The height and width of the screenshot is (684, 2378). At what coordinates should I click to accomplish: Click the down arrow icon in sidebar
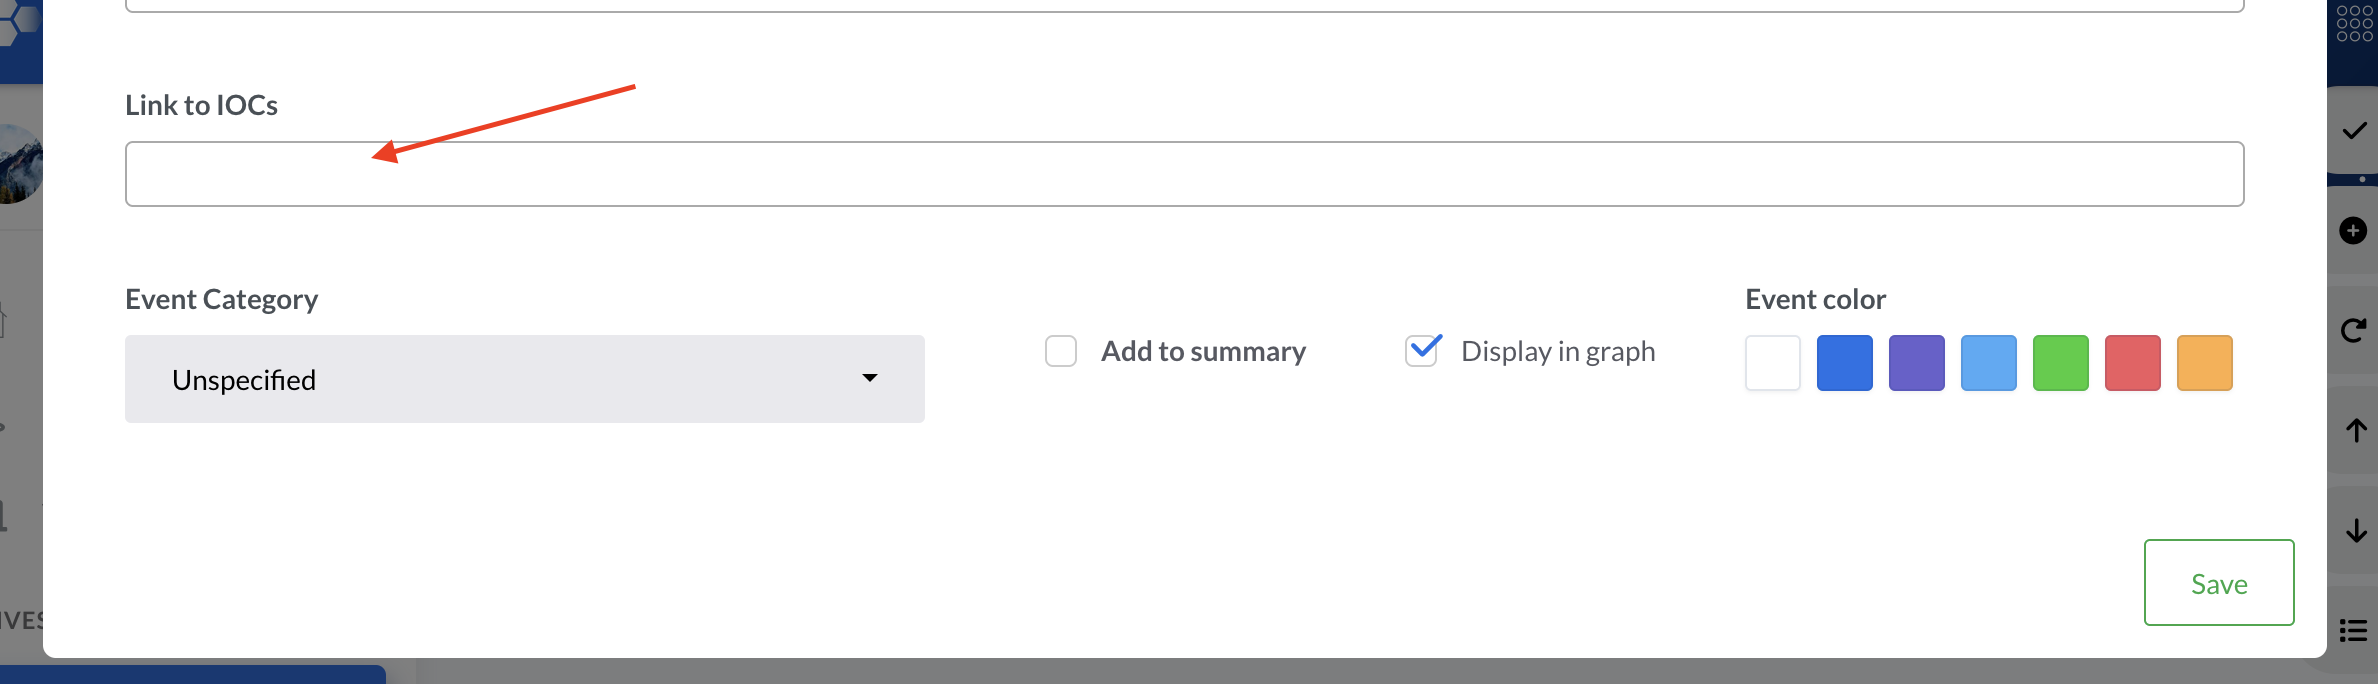point(2356,530)
